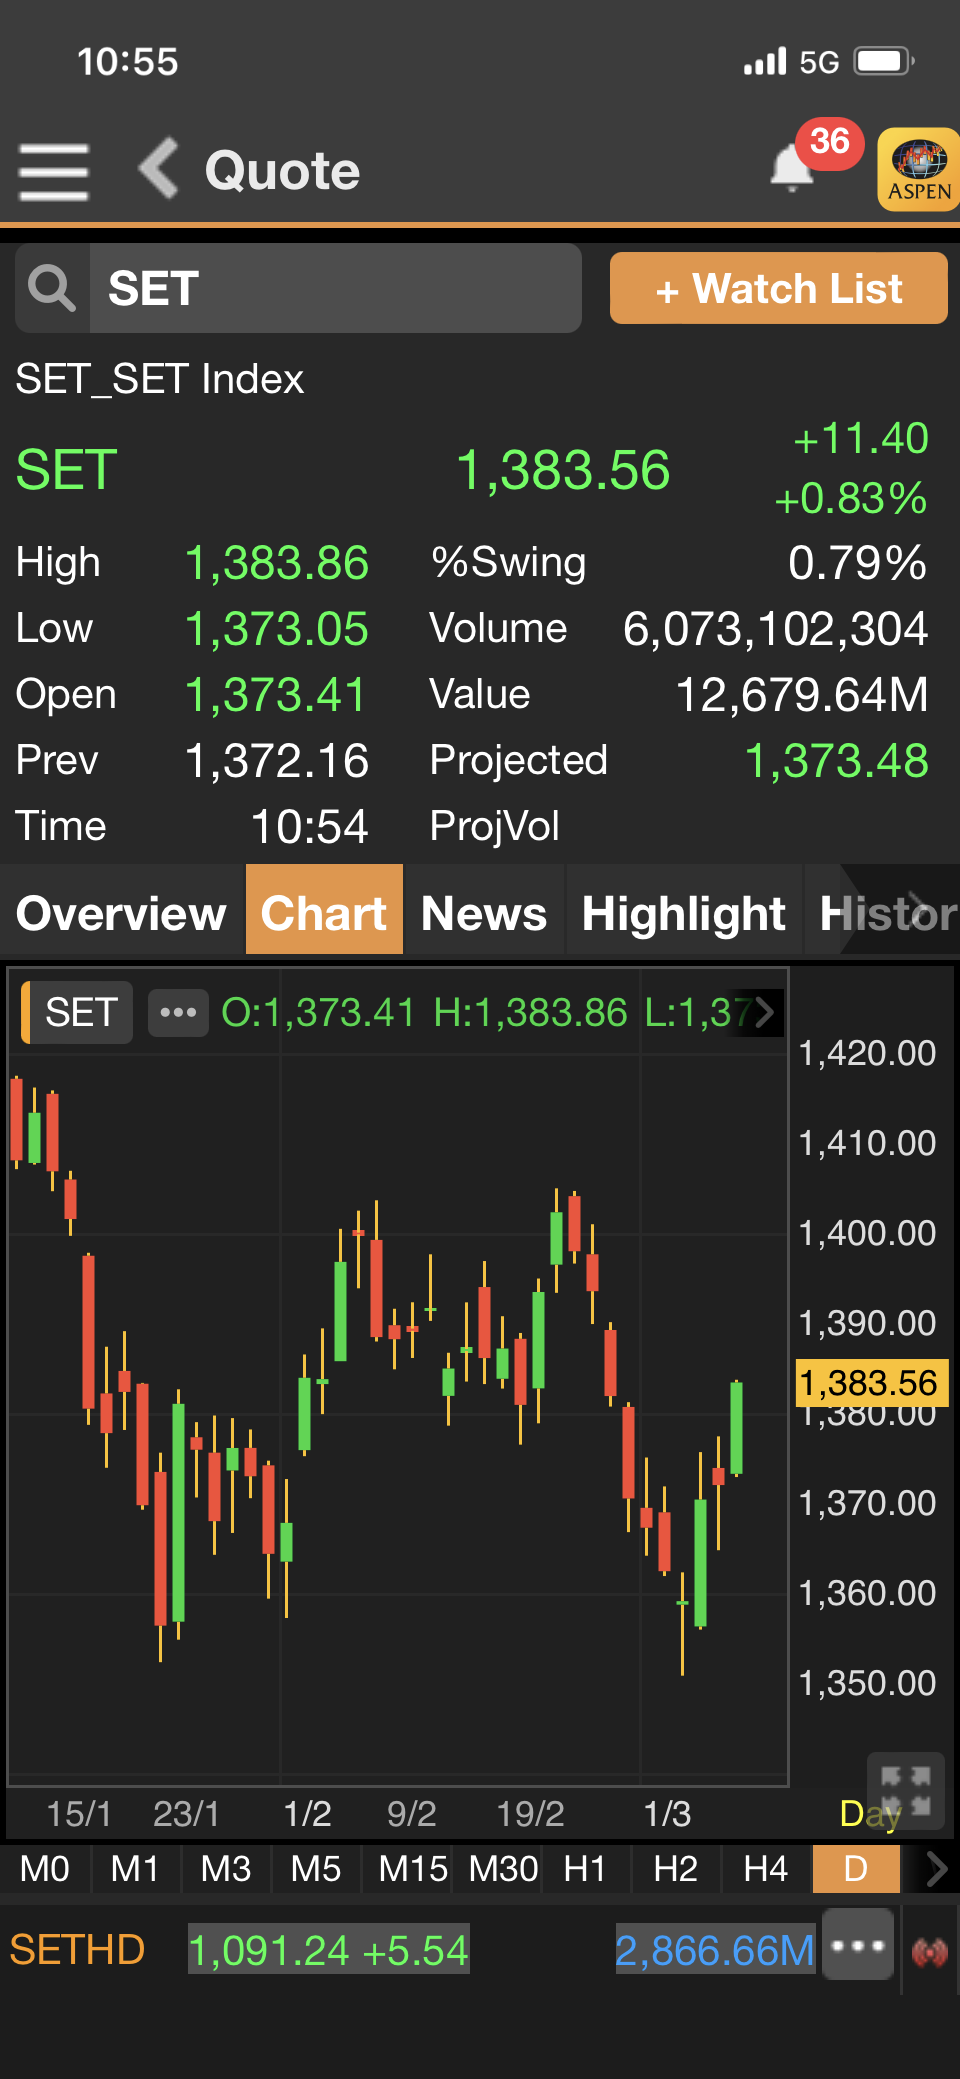Tap the SET_SET Index title

pos(160,379)
